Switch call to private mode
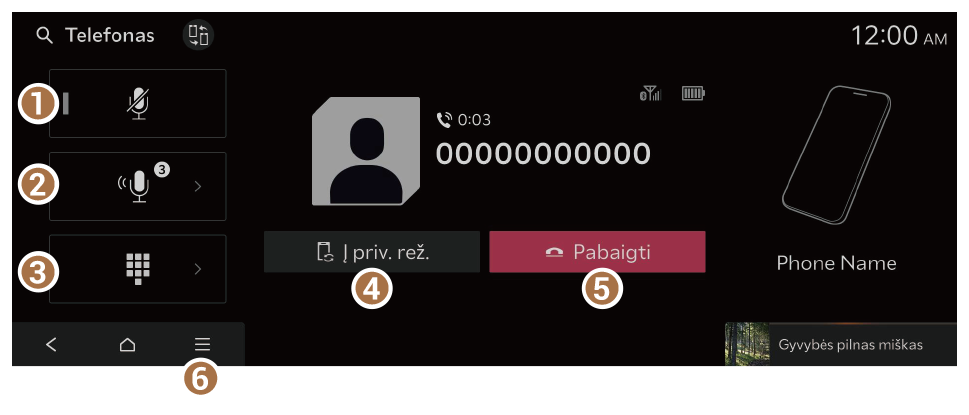969x415 pixels. tap(371, 252)
